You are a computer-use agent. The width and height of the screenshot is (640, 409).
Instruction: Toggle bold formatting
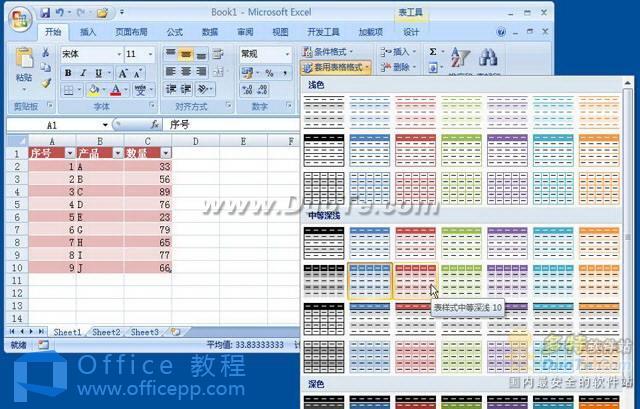[x=68, y=73]
